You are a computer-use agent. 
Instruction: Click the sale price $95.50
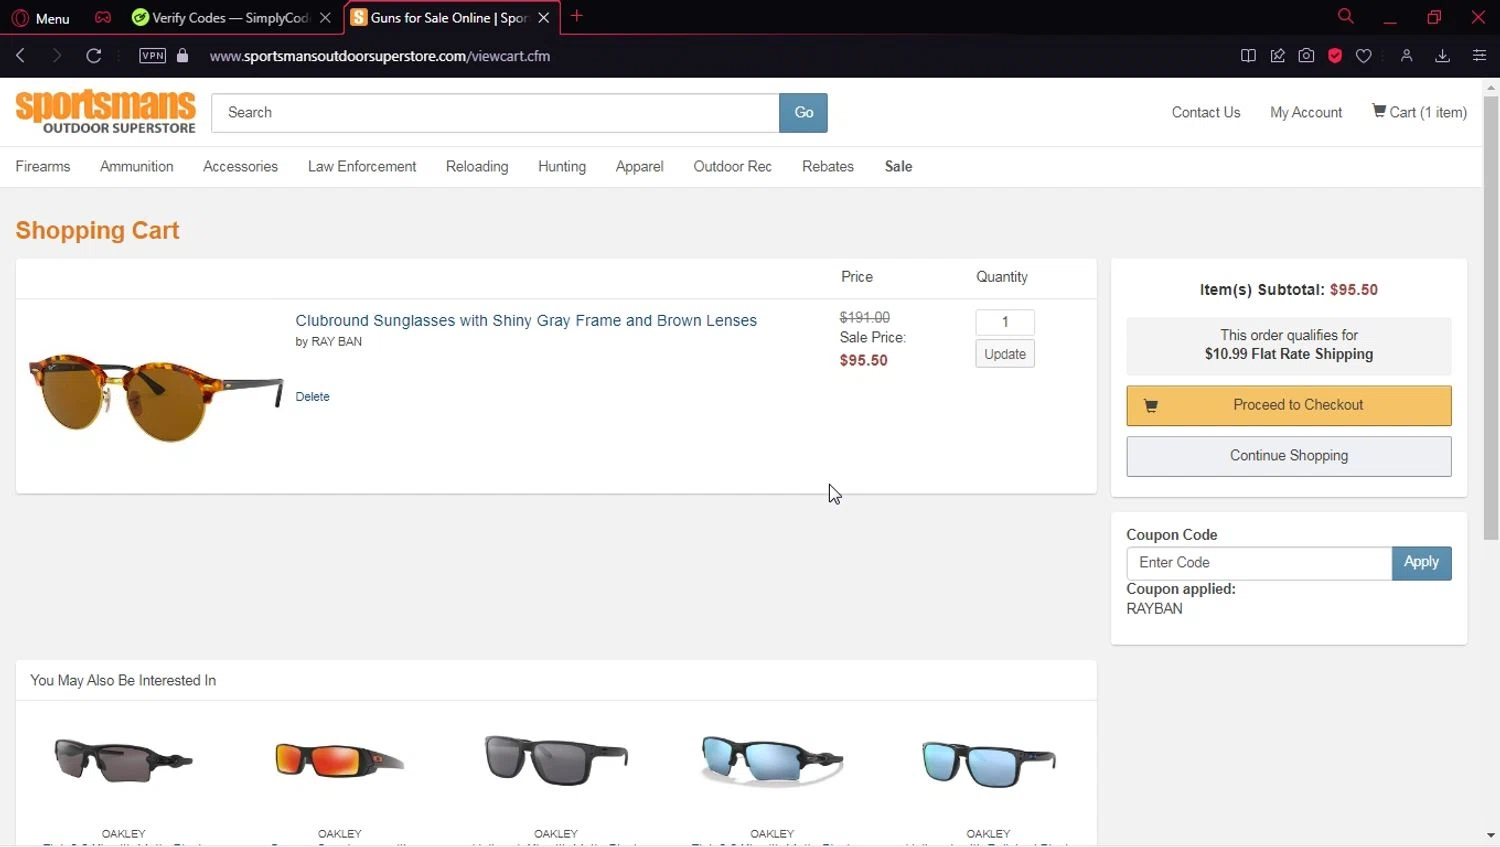pos(864,360)
